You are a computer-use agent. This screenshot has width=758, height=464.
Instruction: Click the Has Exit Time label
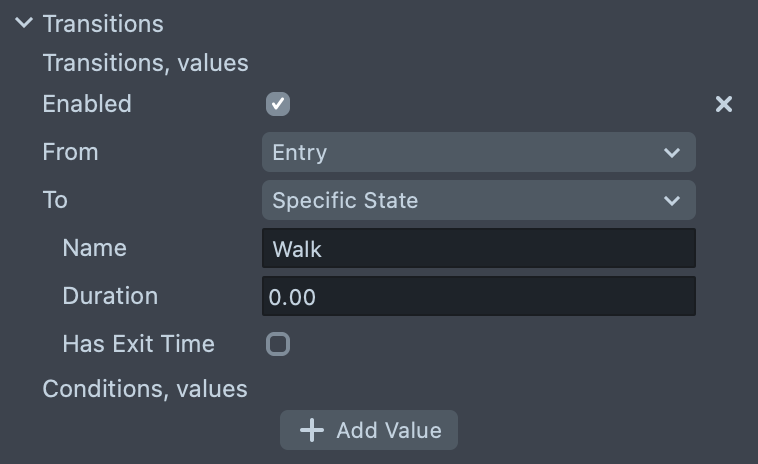click(x=138, y=344)
